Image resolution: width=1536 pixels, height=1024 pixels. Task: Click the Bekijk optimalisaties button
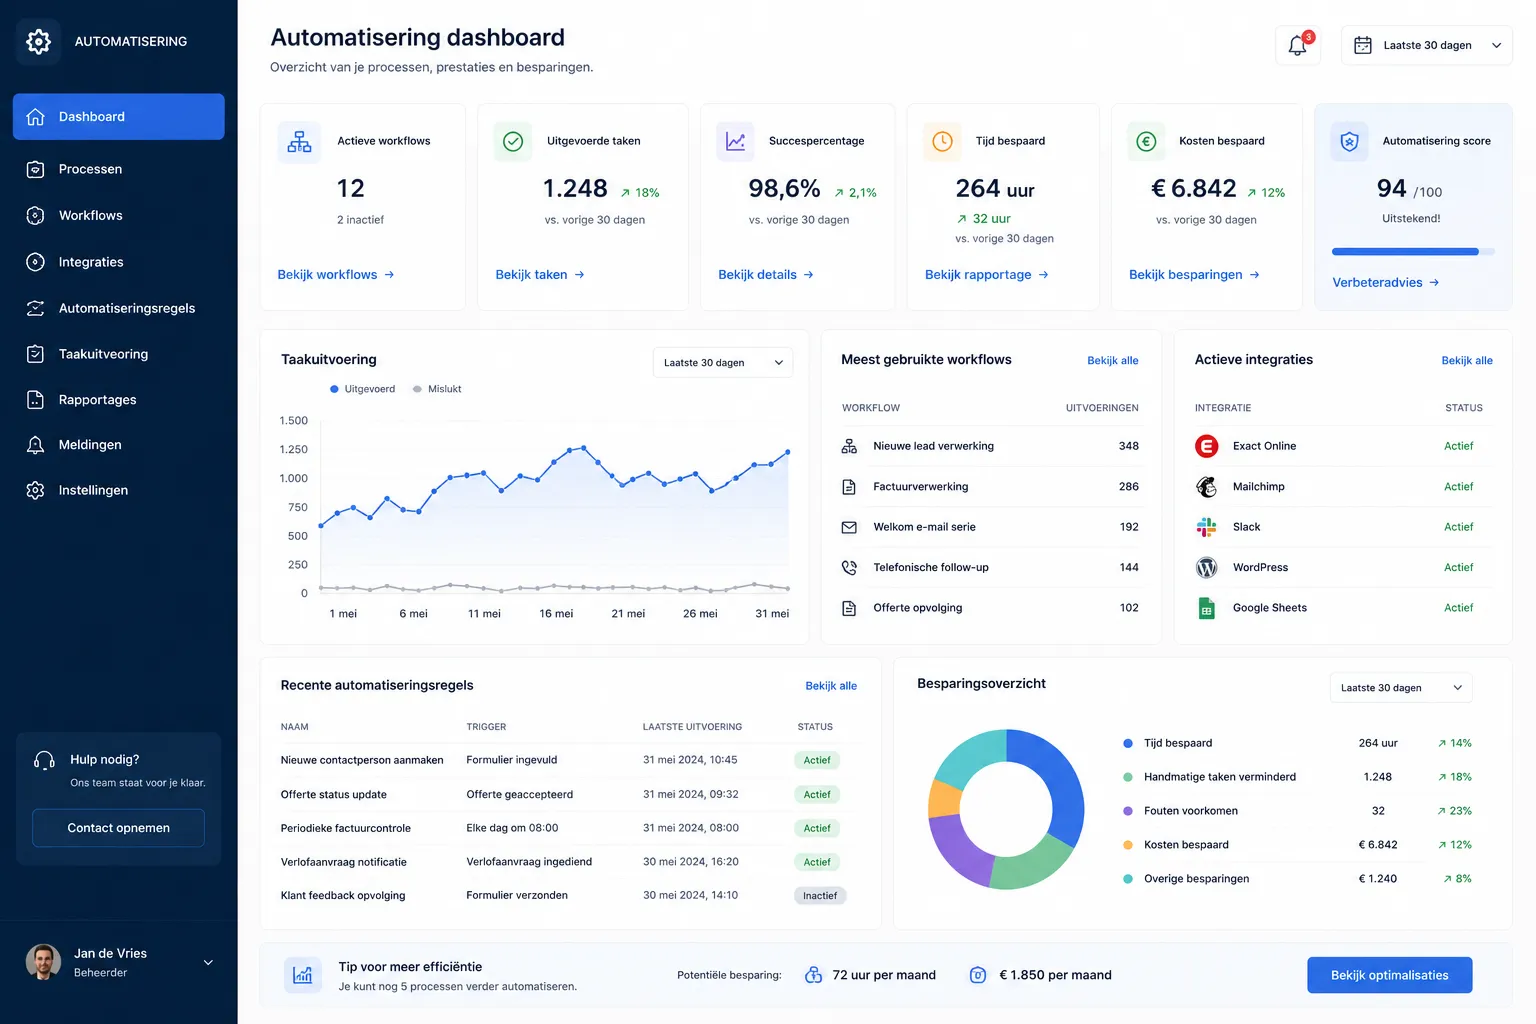(x=1389, y=975)
